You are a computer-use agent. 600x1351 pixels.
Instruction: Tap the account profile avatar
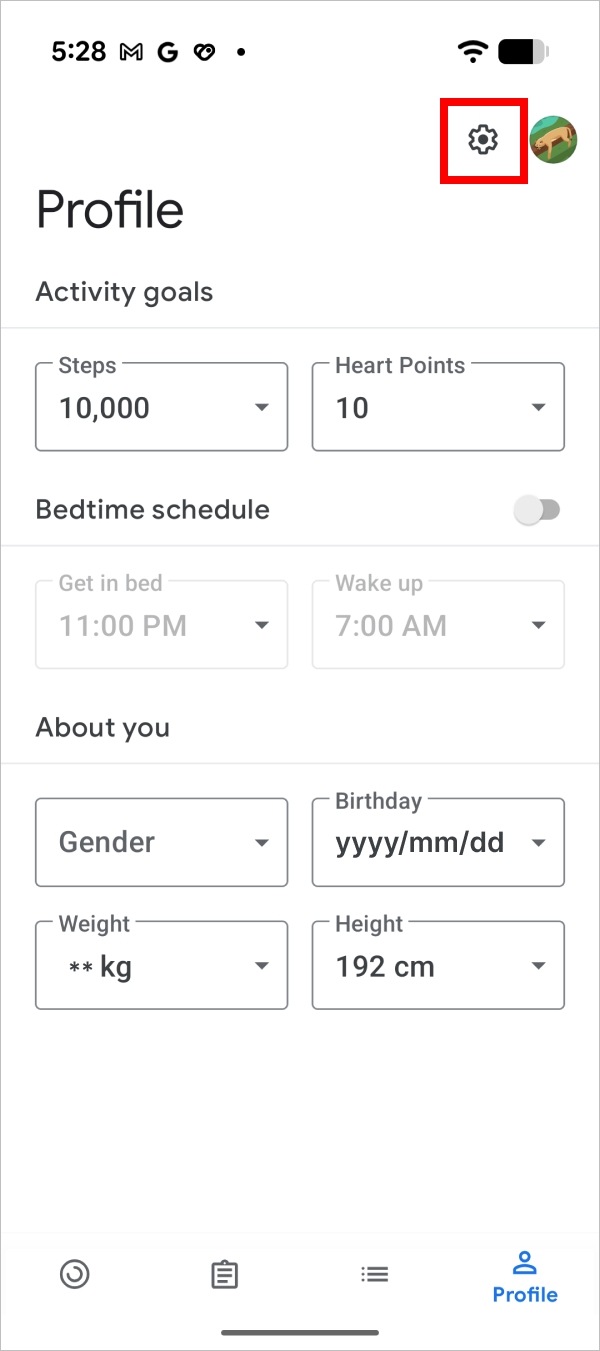pyautogui.click(x=553, y=140)
